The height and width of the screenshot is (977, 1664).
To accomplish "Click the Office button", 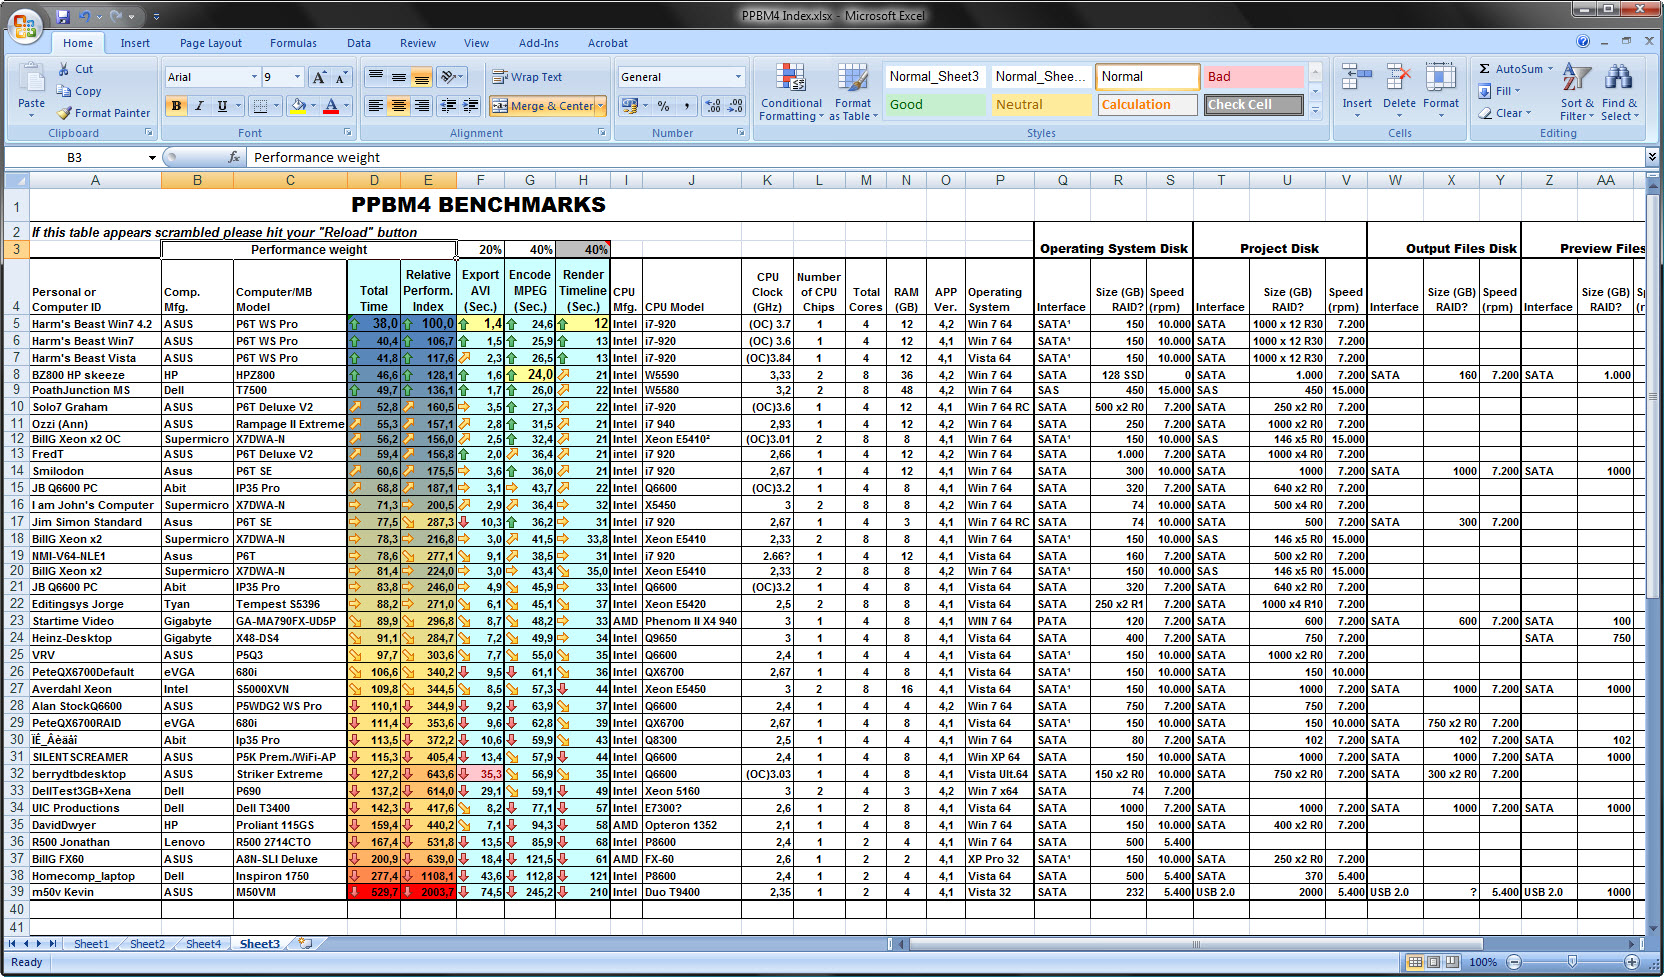I will 24,25.
